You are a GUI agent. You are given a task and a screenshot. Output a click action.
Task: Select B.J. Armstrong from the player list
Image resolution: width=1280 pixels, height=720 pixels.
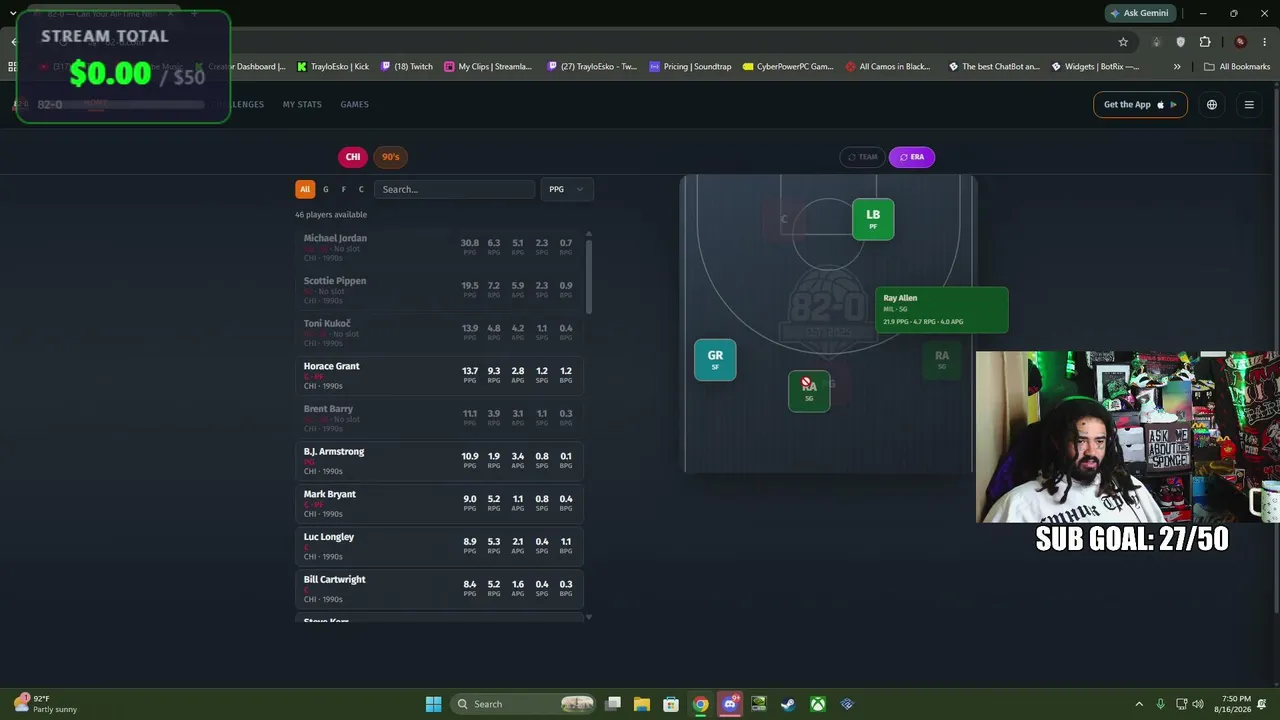[439, 461]
